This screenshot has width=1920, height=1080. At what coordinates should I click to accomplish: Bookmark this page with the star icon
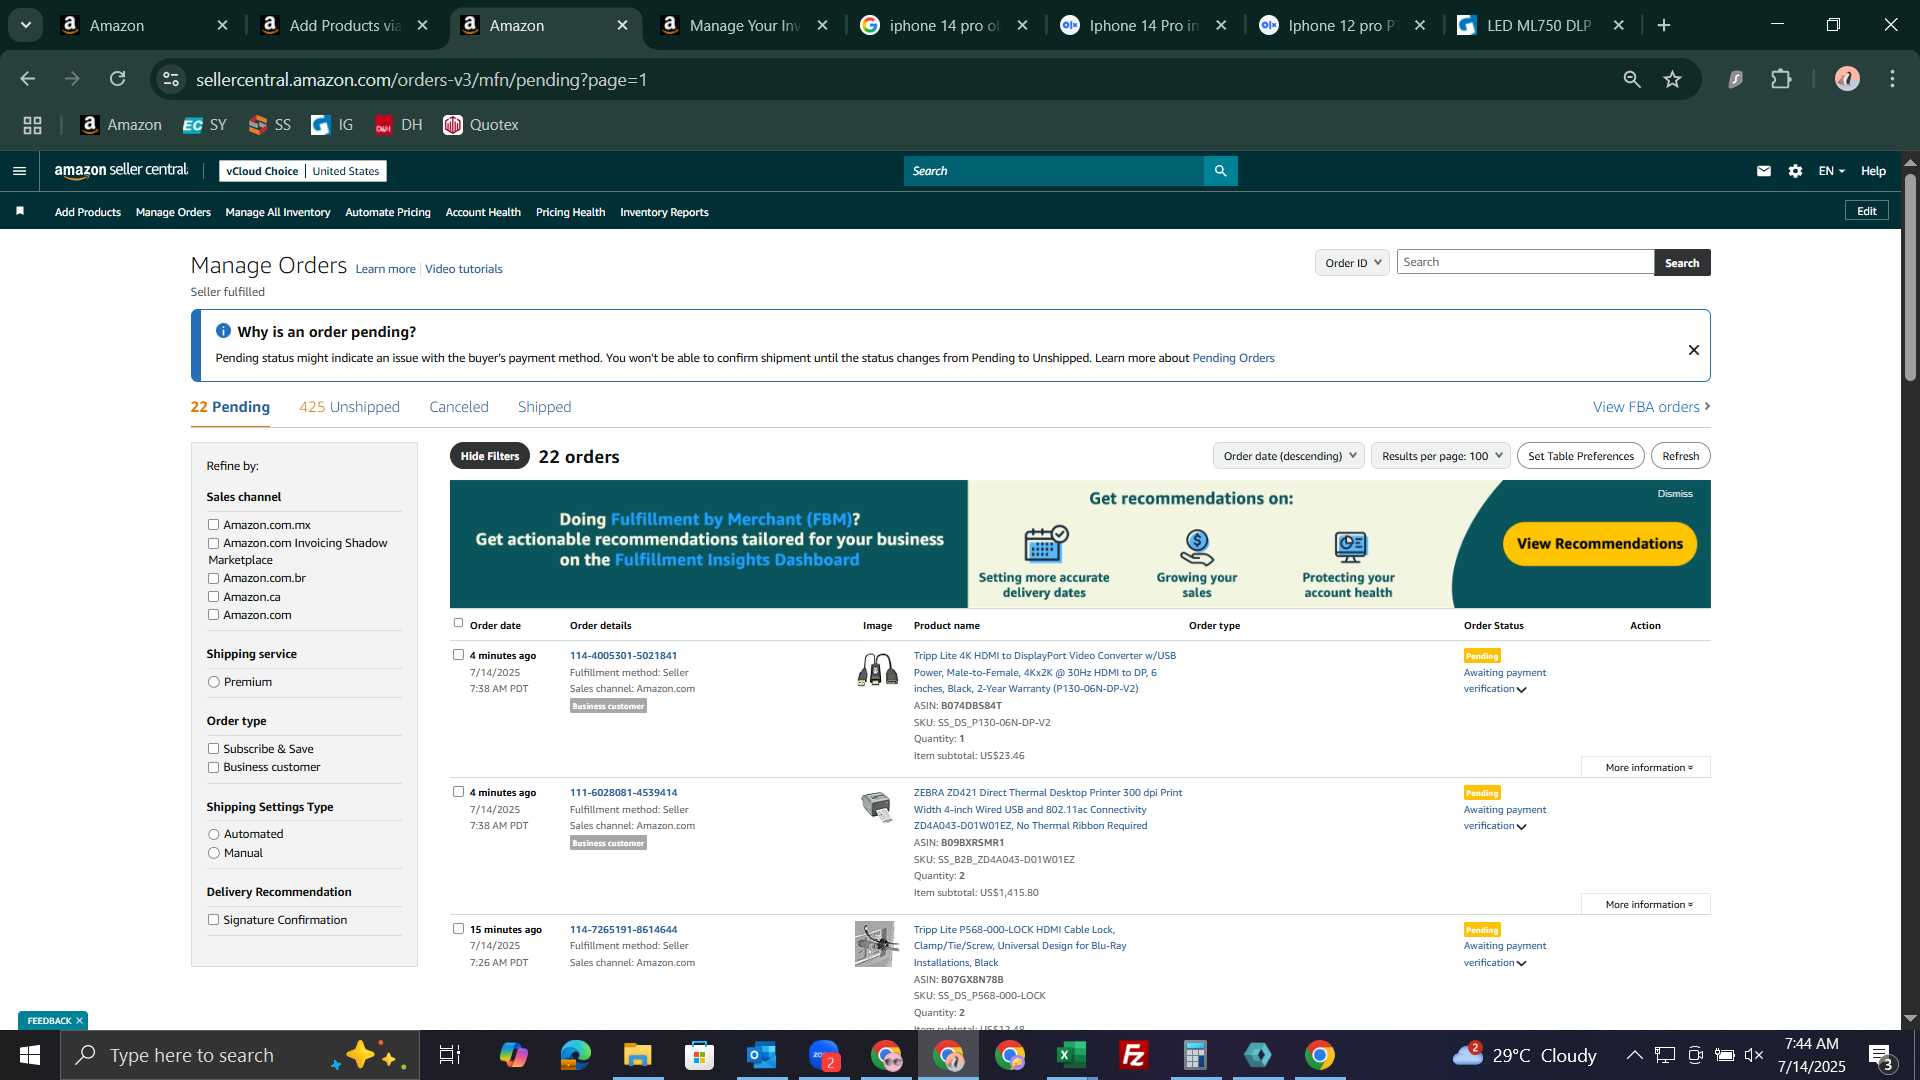(x=1673, y=79)
